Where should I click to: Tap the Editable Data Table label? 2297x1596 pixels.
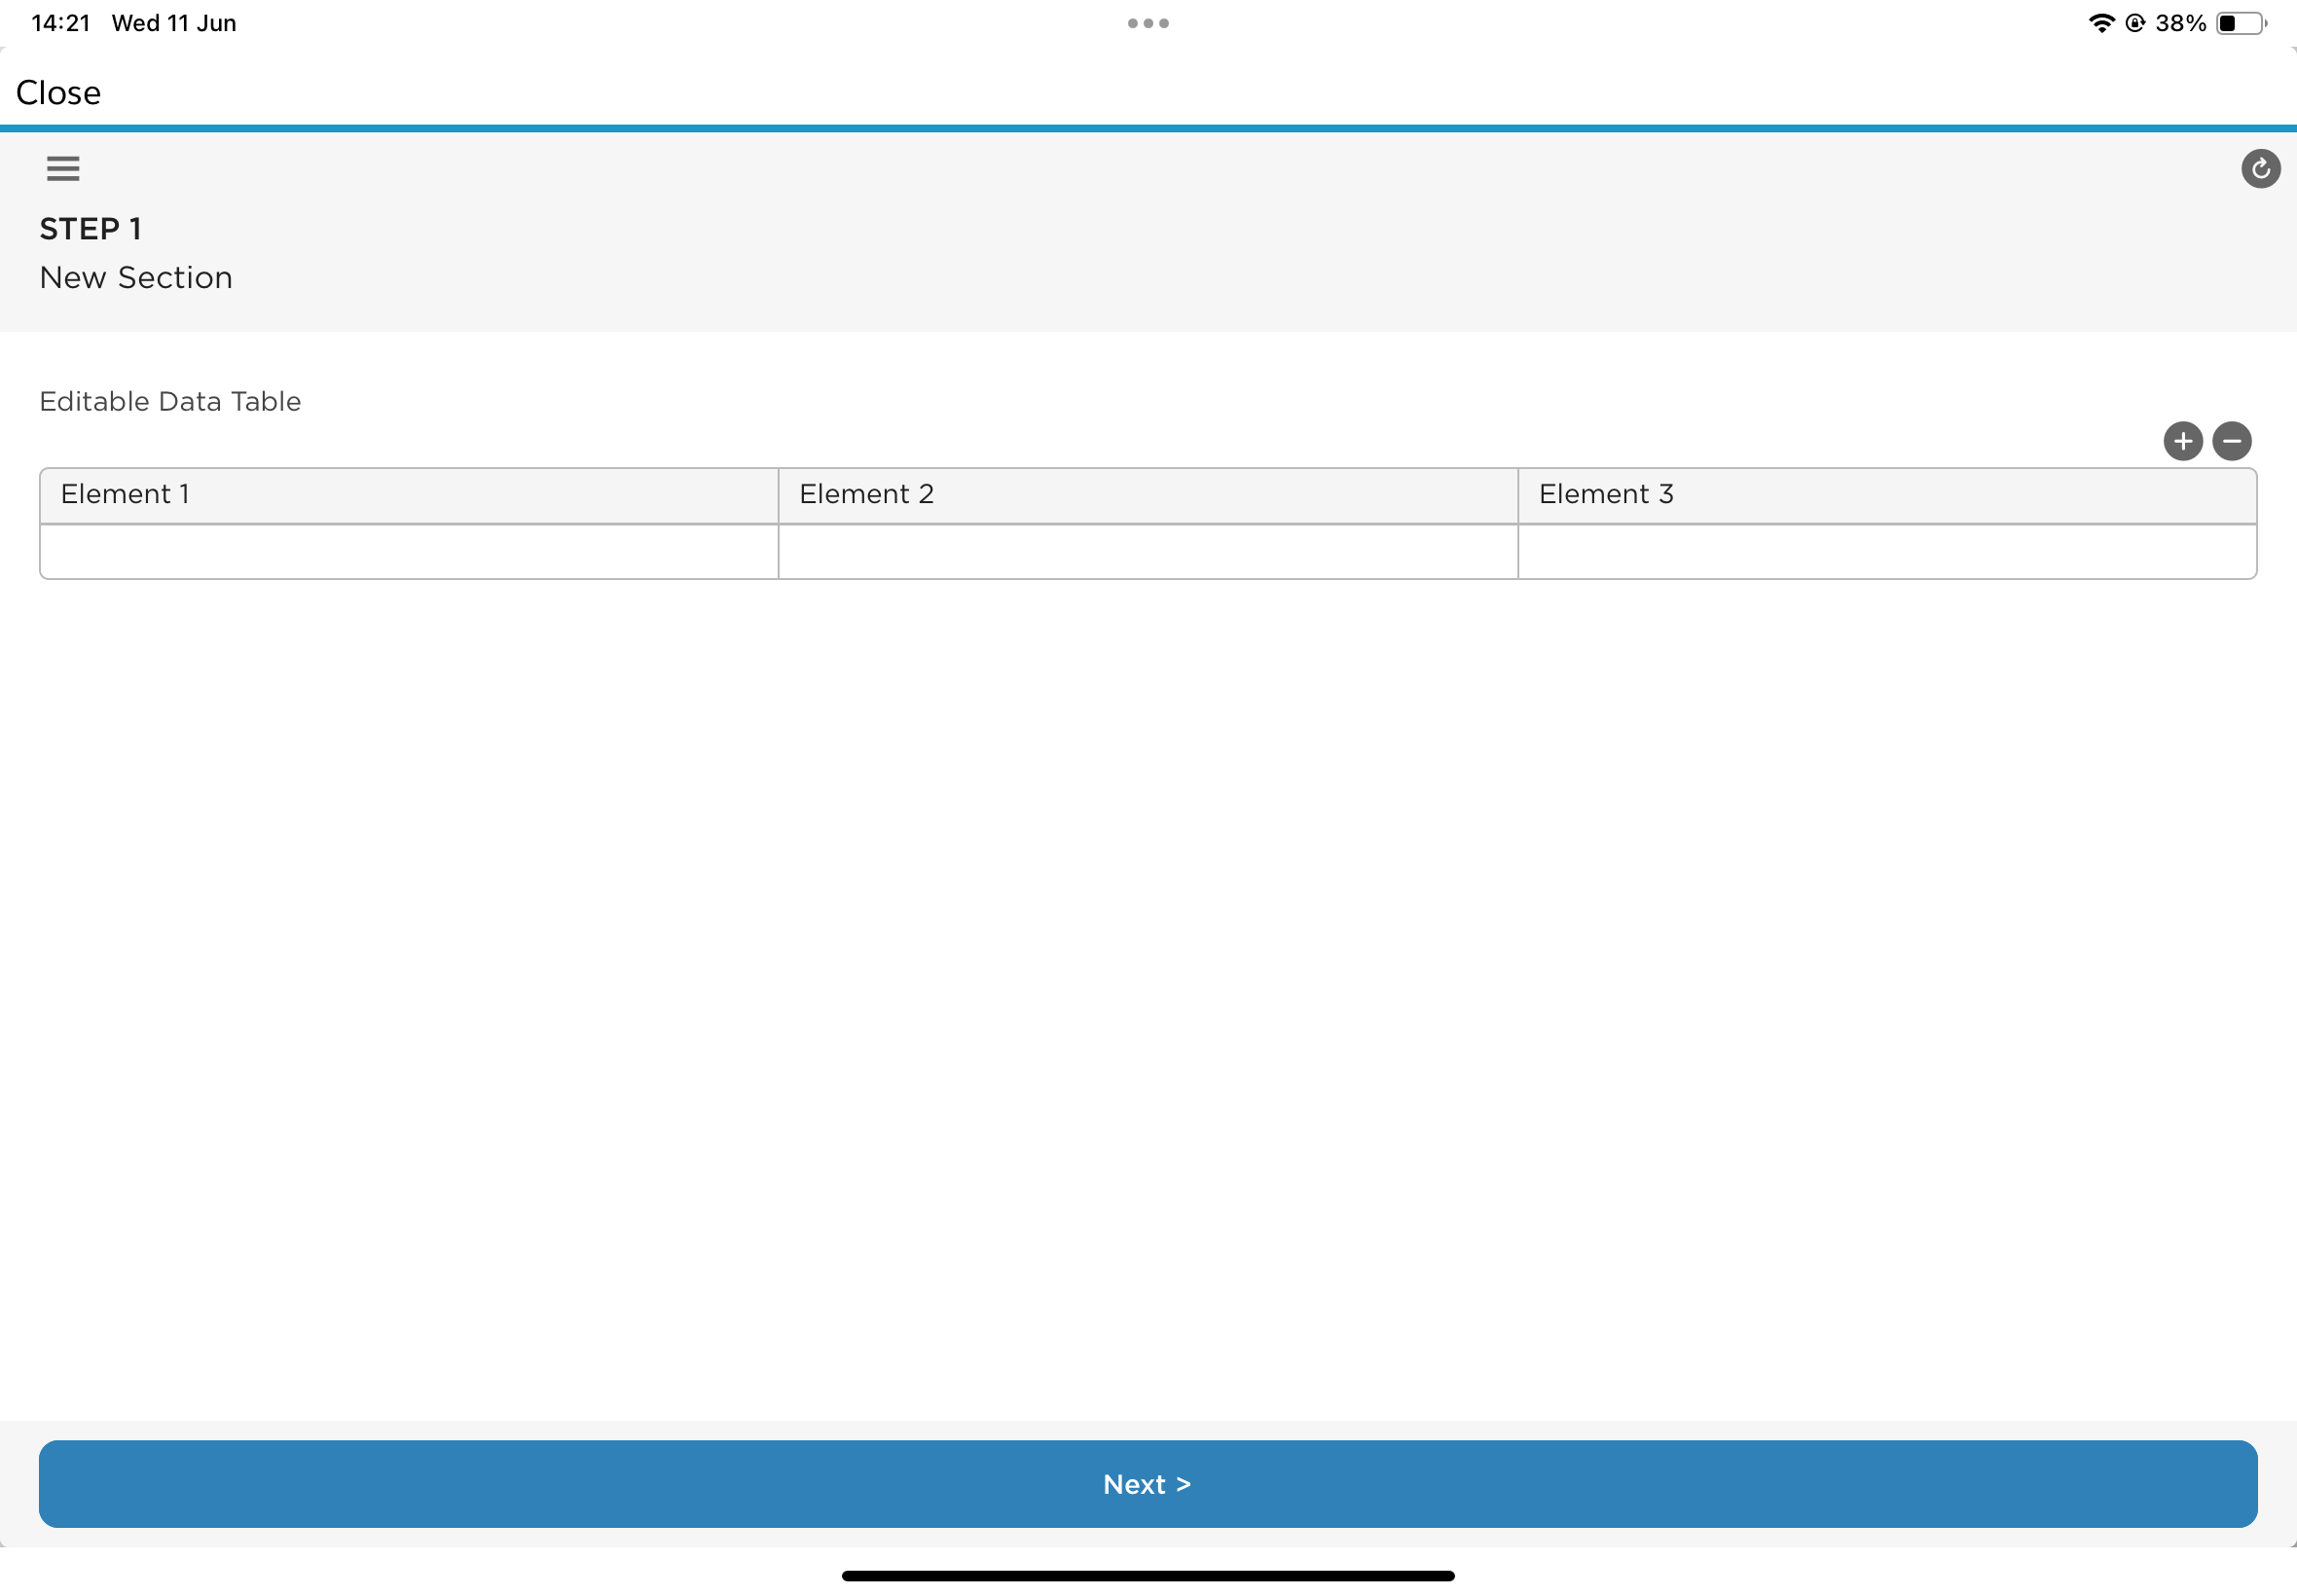point(170,402)
